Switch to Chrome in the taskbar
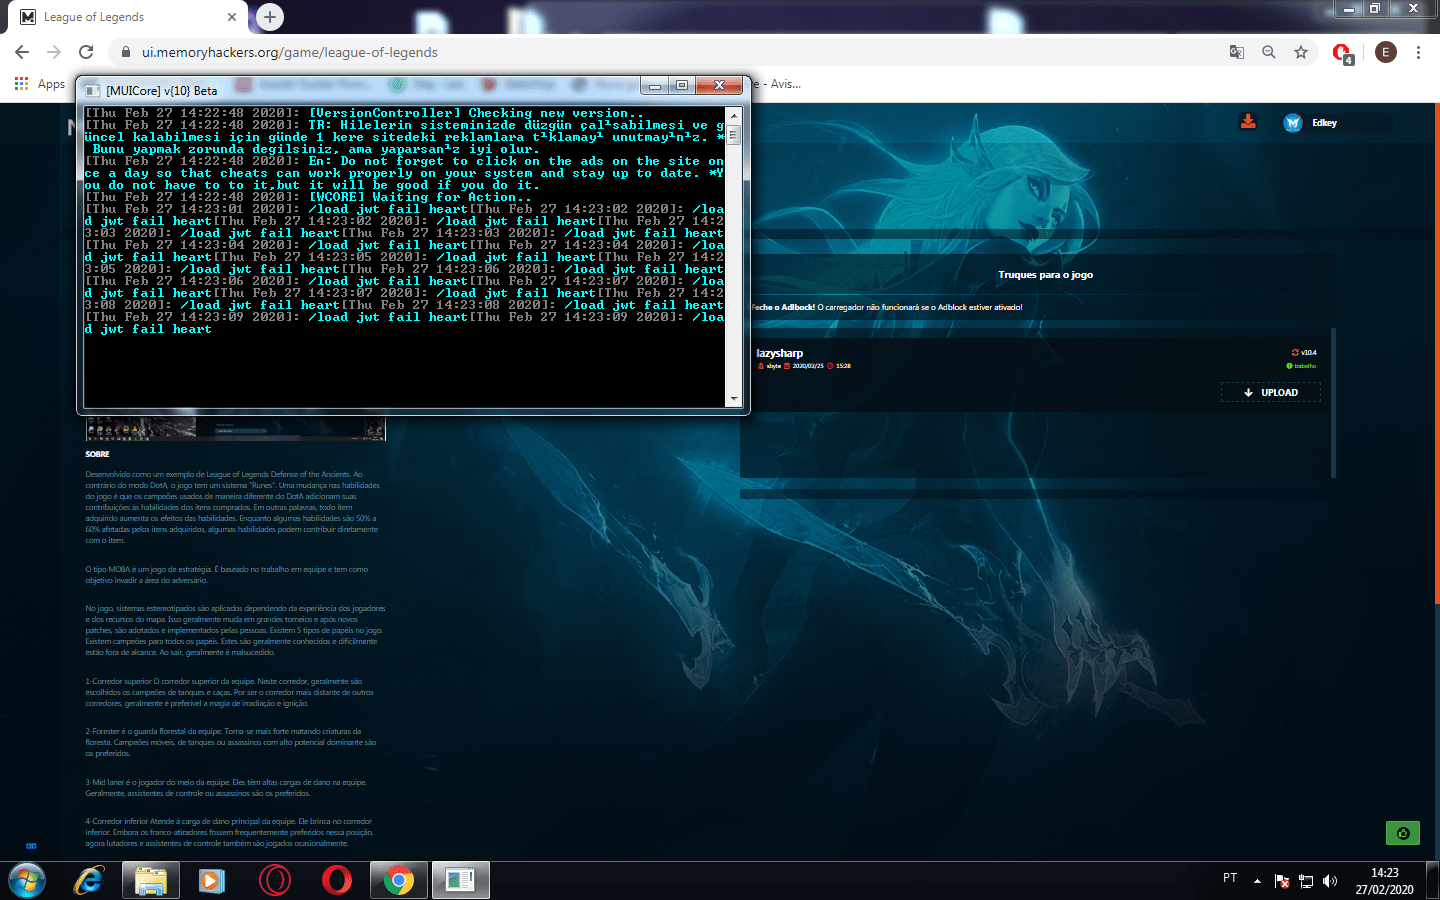Image resolution: width=1440 pixels, height=900 pixels. tap(399, 881)
